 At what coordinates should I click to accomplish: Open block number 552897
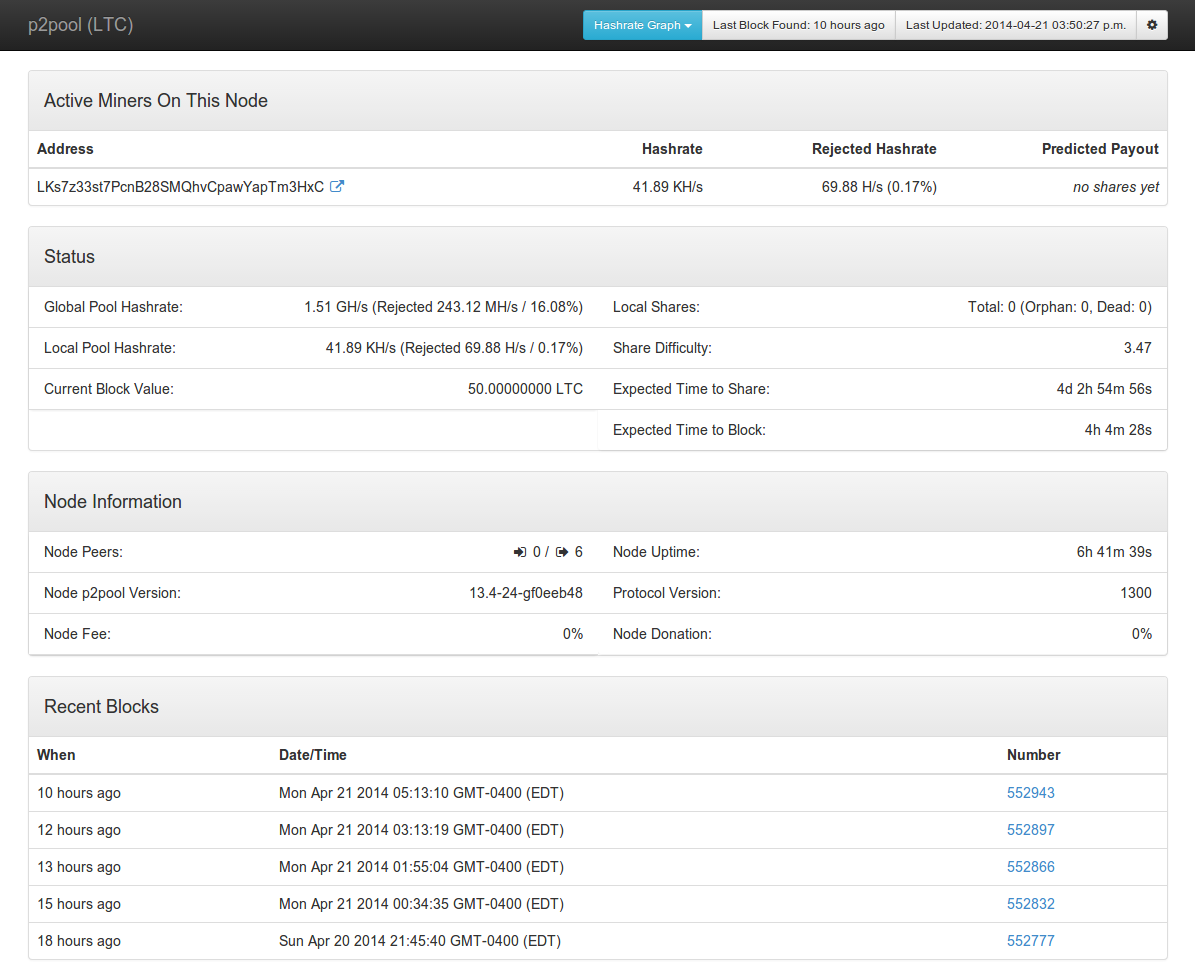pyautogui.click(x=1030, y=830)
